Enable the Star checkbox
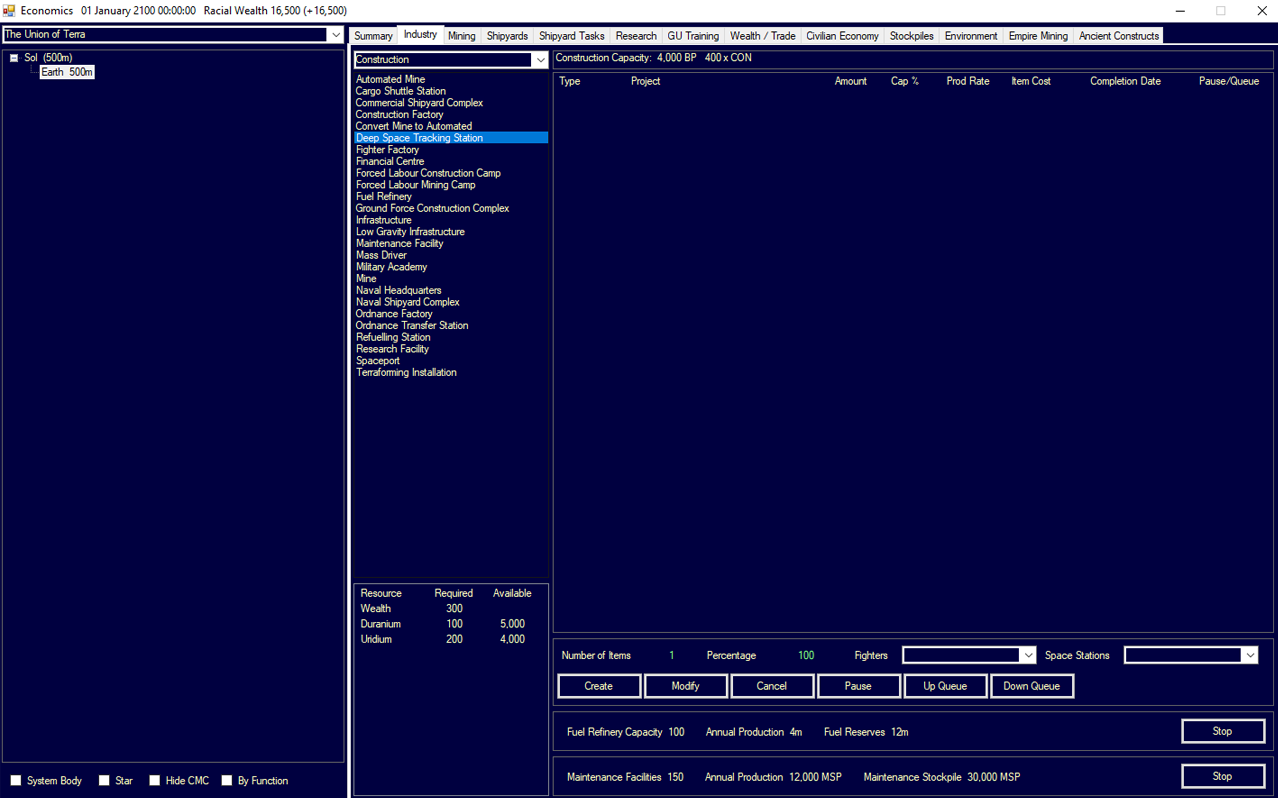The width and height of the screenshot is (1278, 798). point(104,780)
